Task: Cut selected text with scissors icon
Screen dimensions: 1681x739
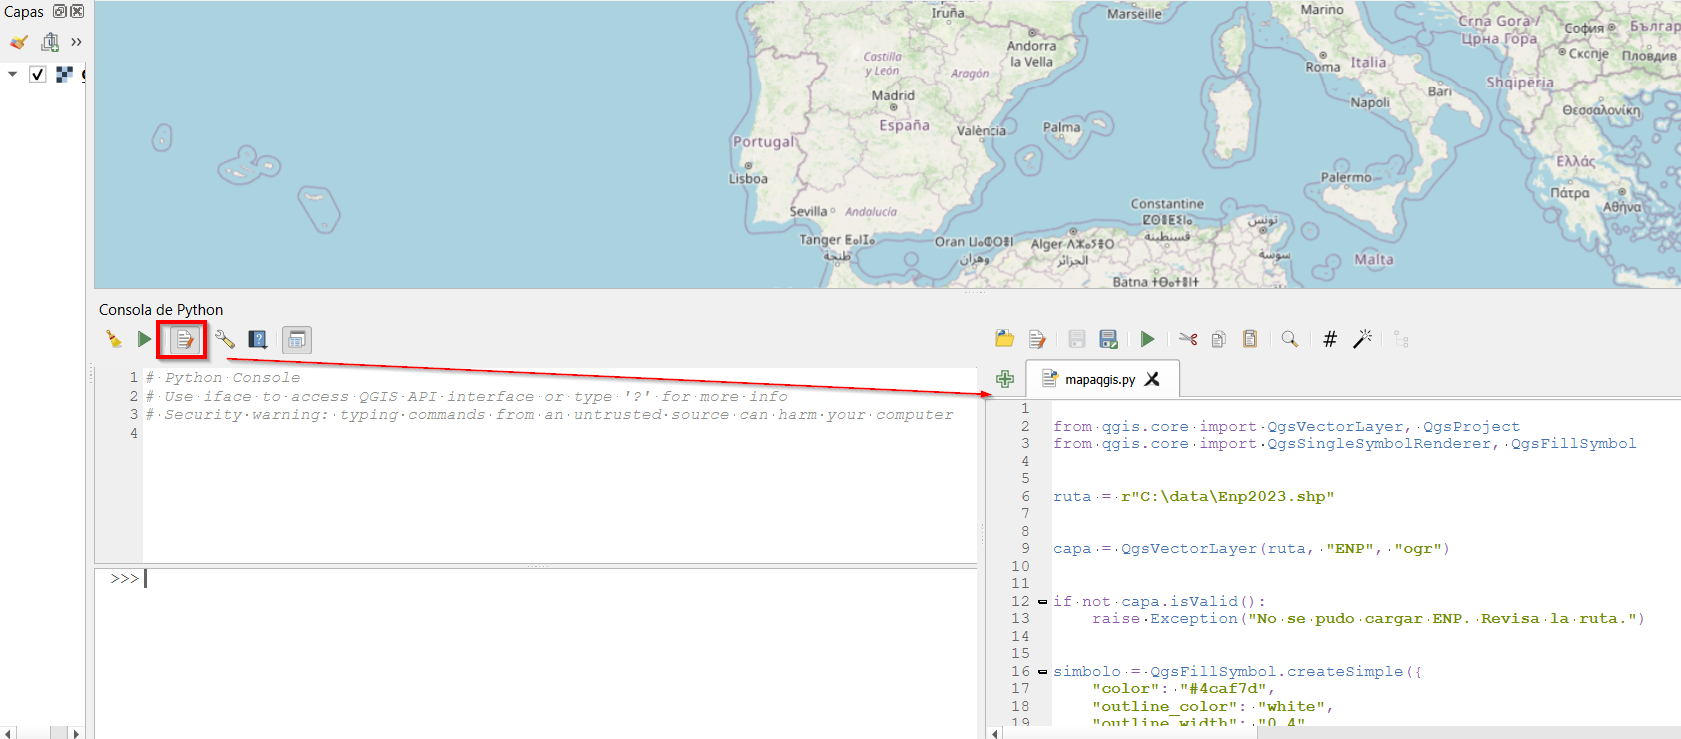Action: (x=1188, y=339)
